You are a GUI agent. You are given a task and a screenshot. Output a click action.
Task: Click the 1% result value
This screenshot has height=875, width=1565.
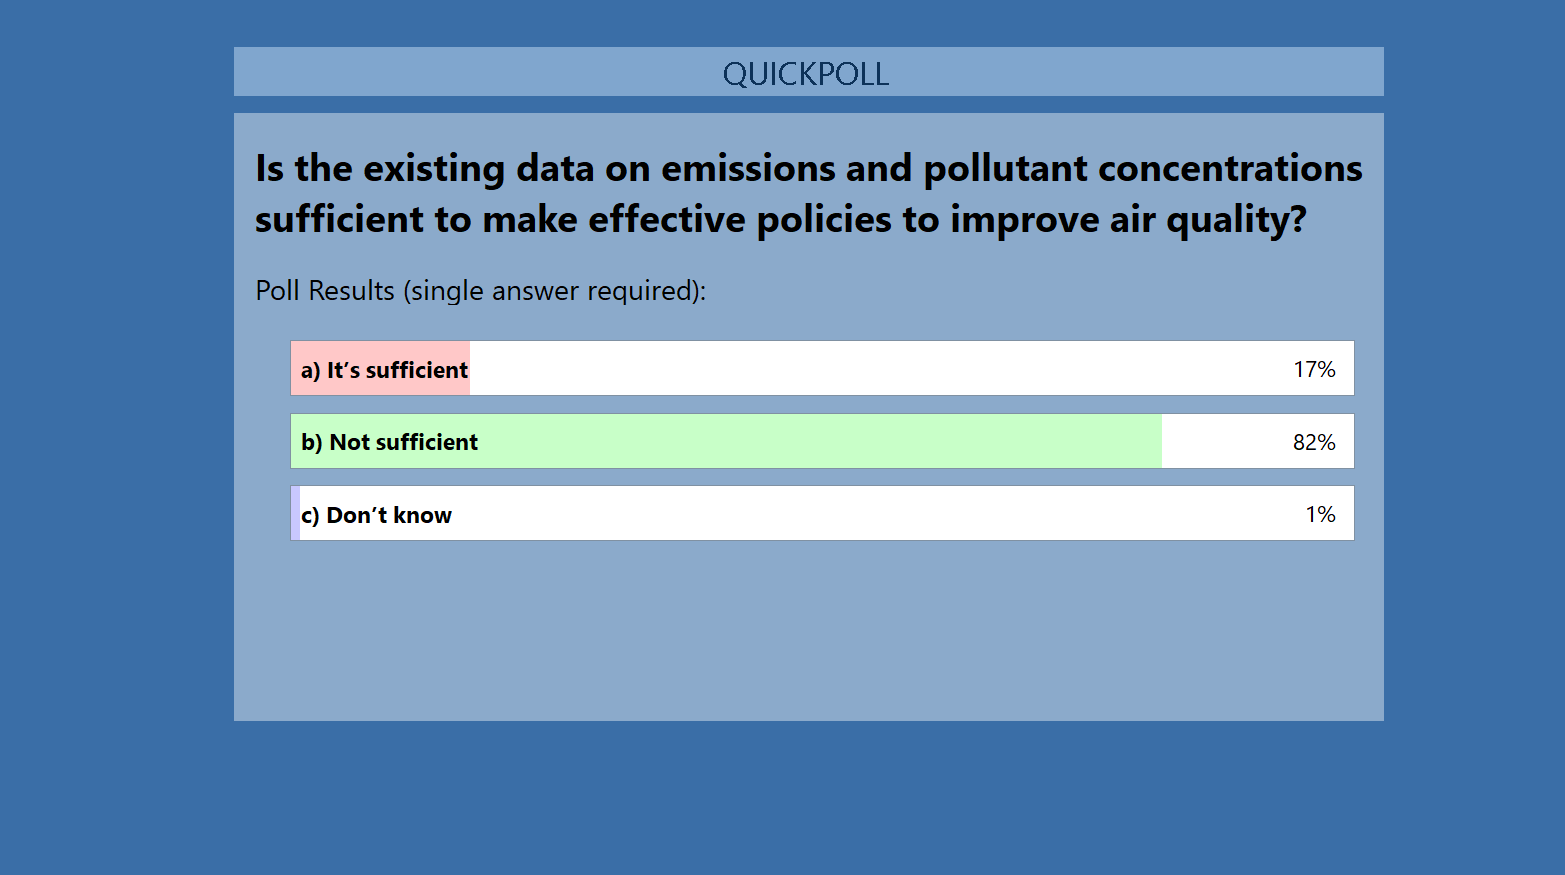coord(1320,514)
